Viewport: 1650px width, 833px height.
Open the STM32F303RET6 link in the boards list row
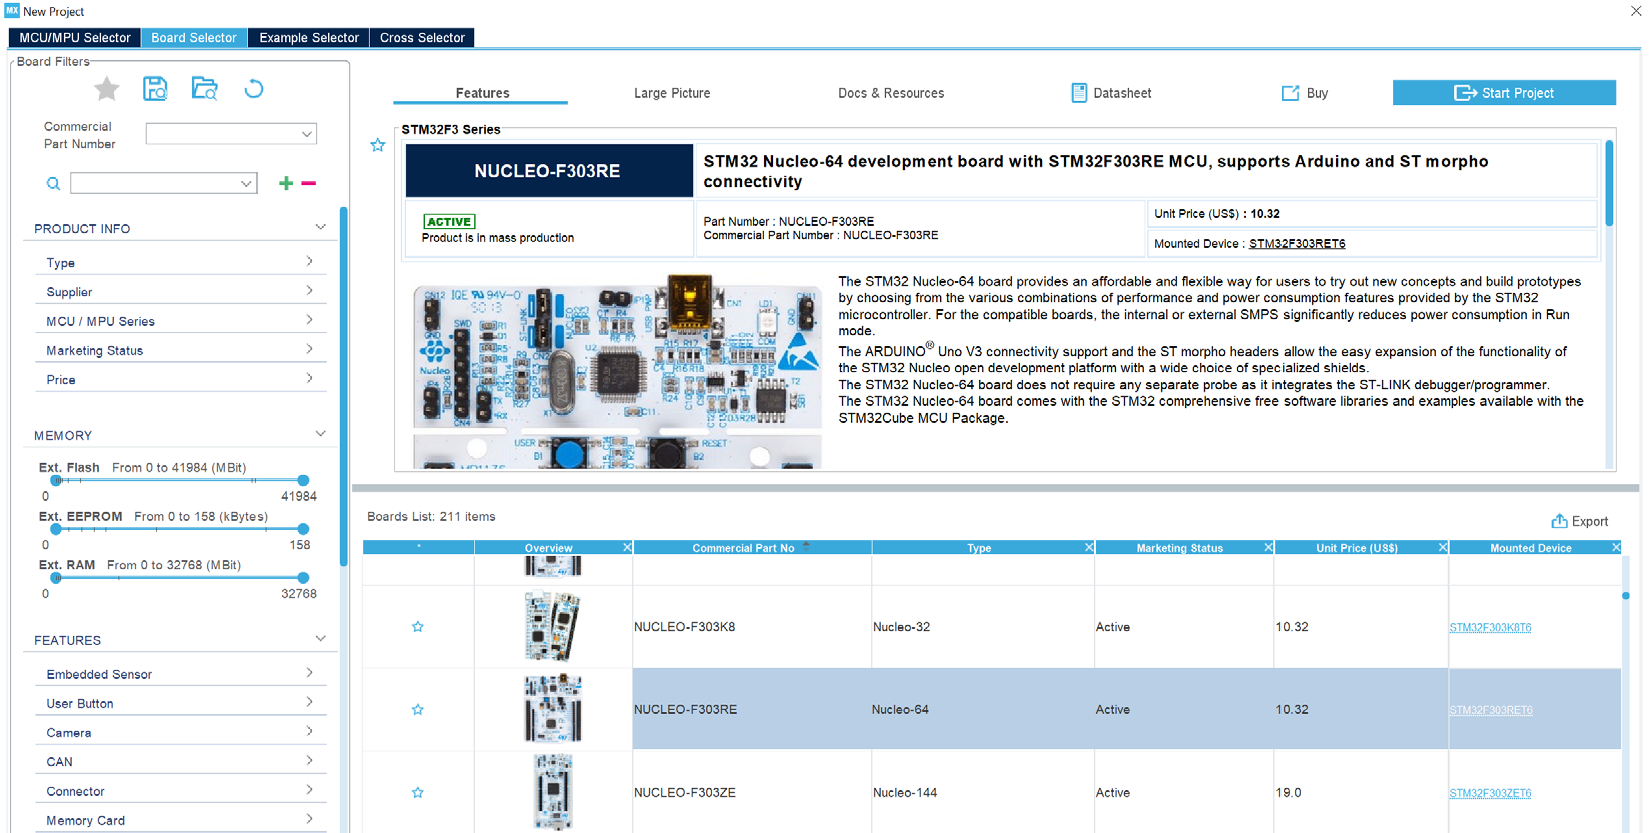pyautogui.click(x=1490, y=711)
